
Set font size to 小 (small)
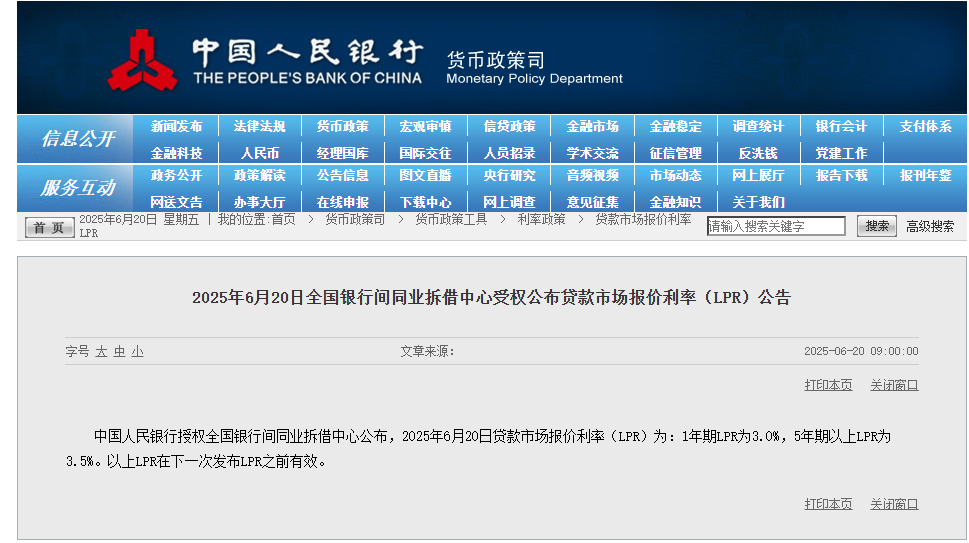[x=137, y=351]
